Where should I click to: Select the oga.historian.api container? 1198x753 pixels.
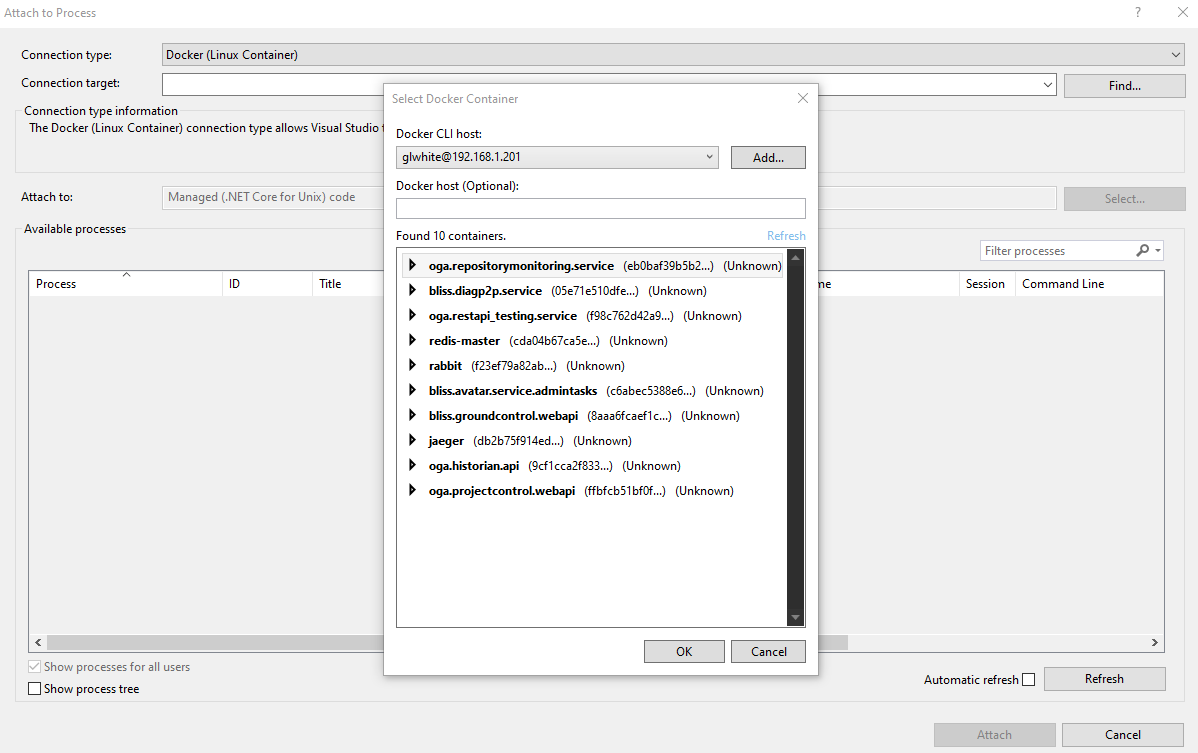pyautogui.click(x=554, y=466)
